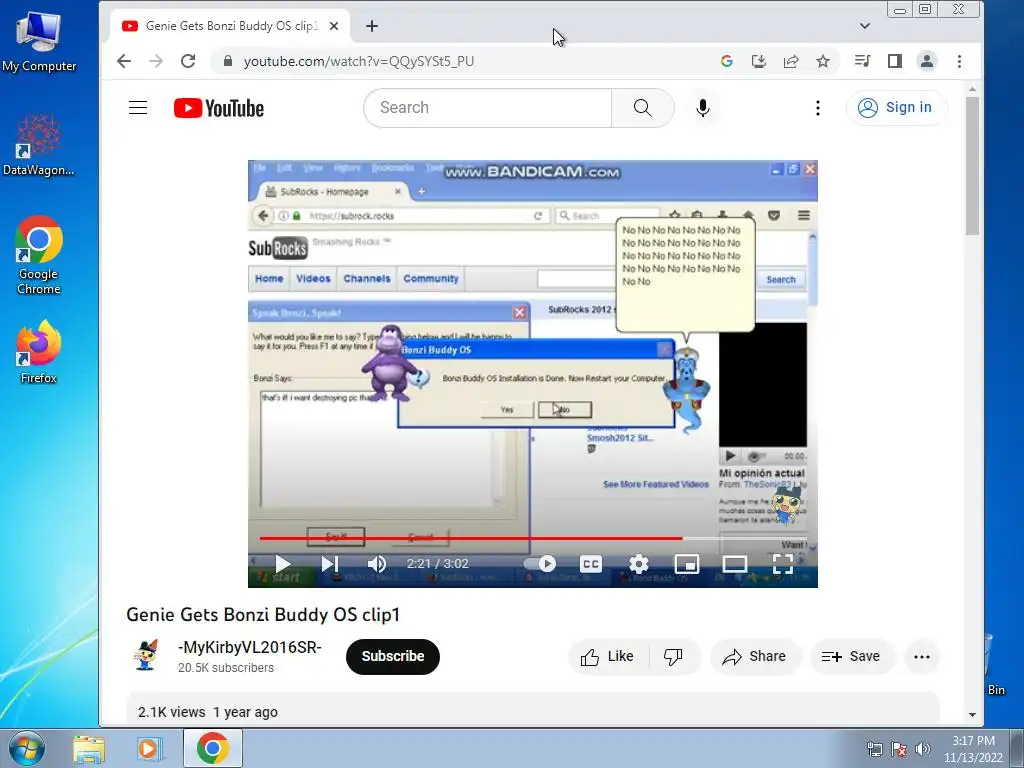
Task: Share this page via address bar icon
Action: click(x=790, y=61)
